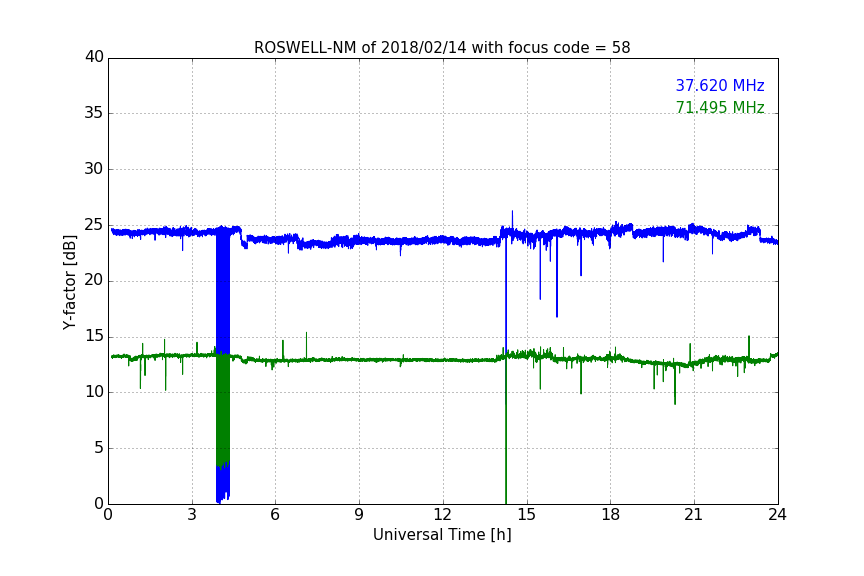This screenshot has width=864, height=576.
Task: Click the x-axis tick label 3
Action: (192, 515)
